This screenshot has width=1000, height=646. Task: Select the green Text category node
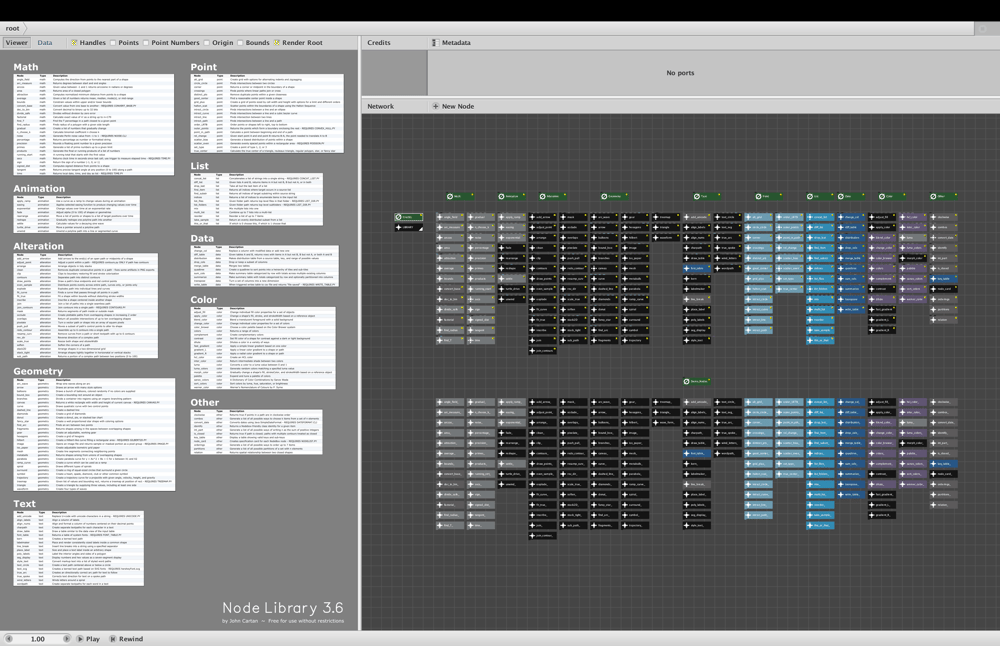(707, 196)
